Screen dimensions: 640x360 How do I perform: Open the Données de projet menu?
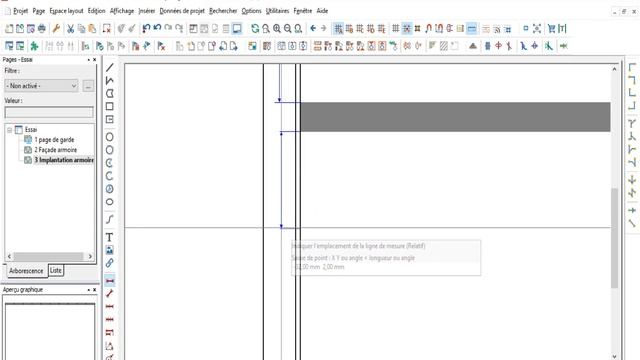(182, 11)
